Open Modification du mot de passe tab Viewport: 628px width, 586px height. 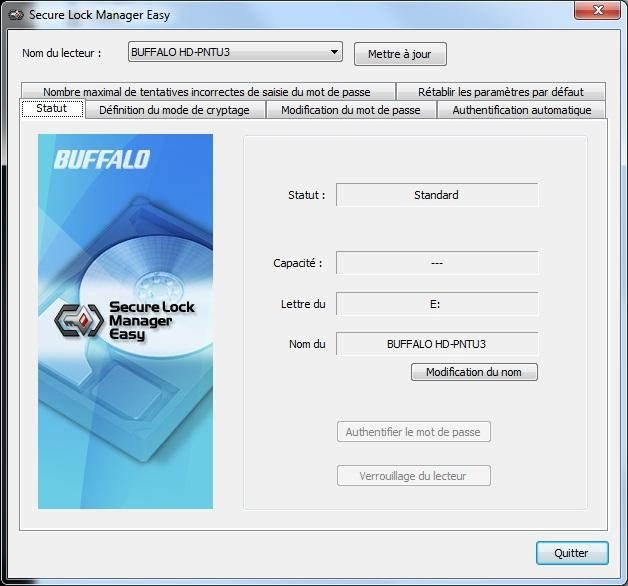[350, 110]
